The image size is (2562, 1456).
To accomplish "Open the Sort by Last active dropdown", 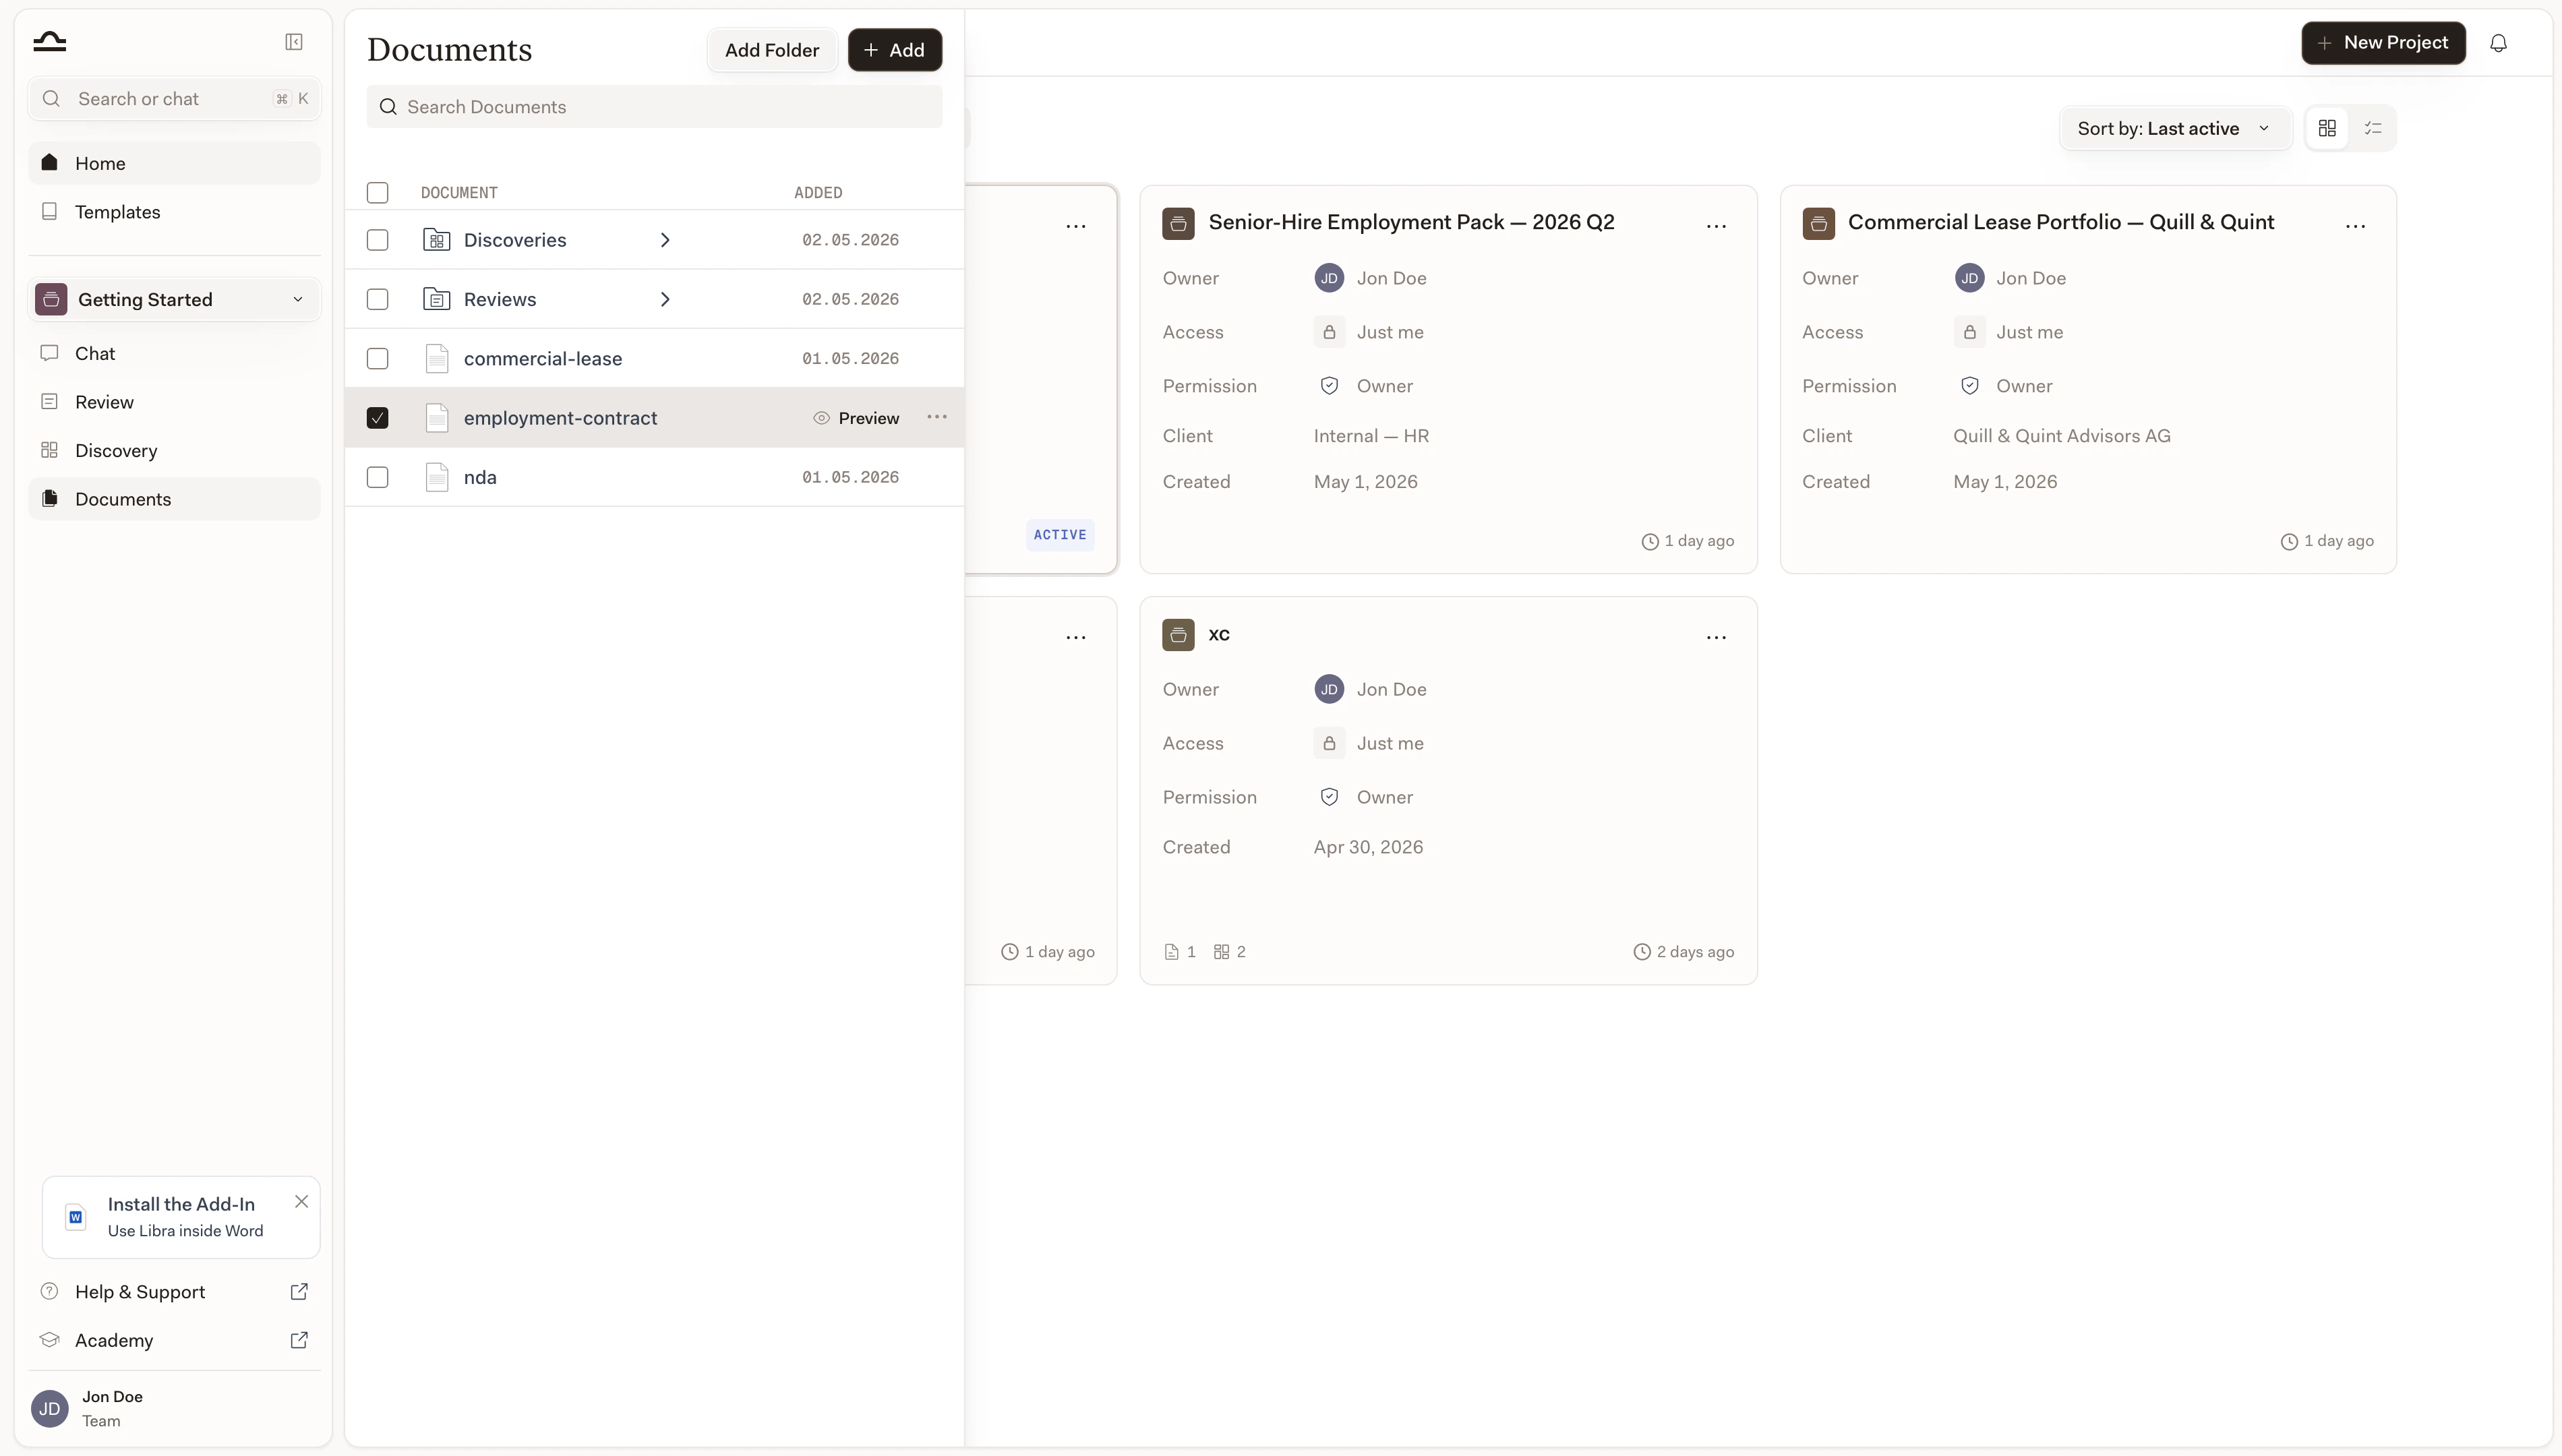I will tap(2175, 129).
